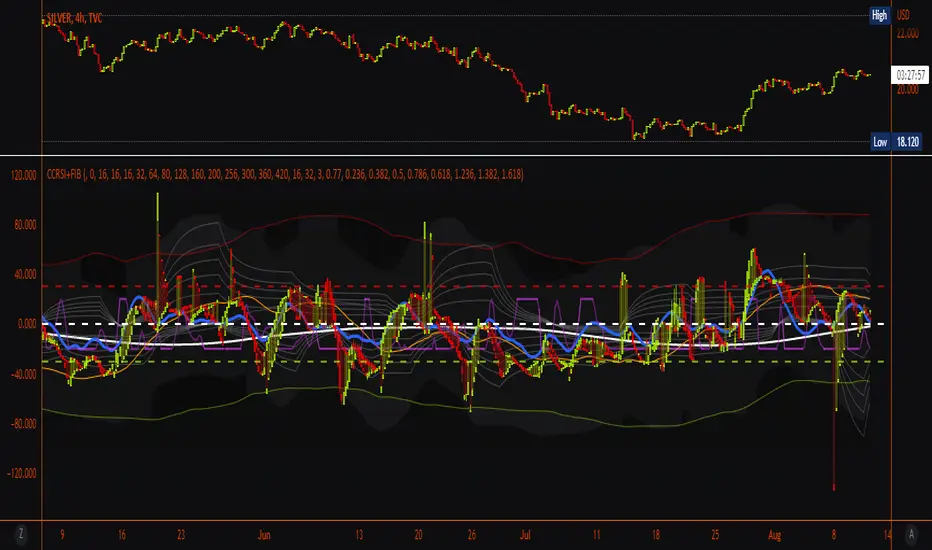Click the 03:27:57 bar countdown label
The height and width of the screenshot is (550, 932).
911,76
